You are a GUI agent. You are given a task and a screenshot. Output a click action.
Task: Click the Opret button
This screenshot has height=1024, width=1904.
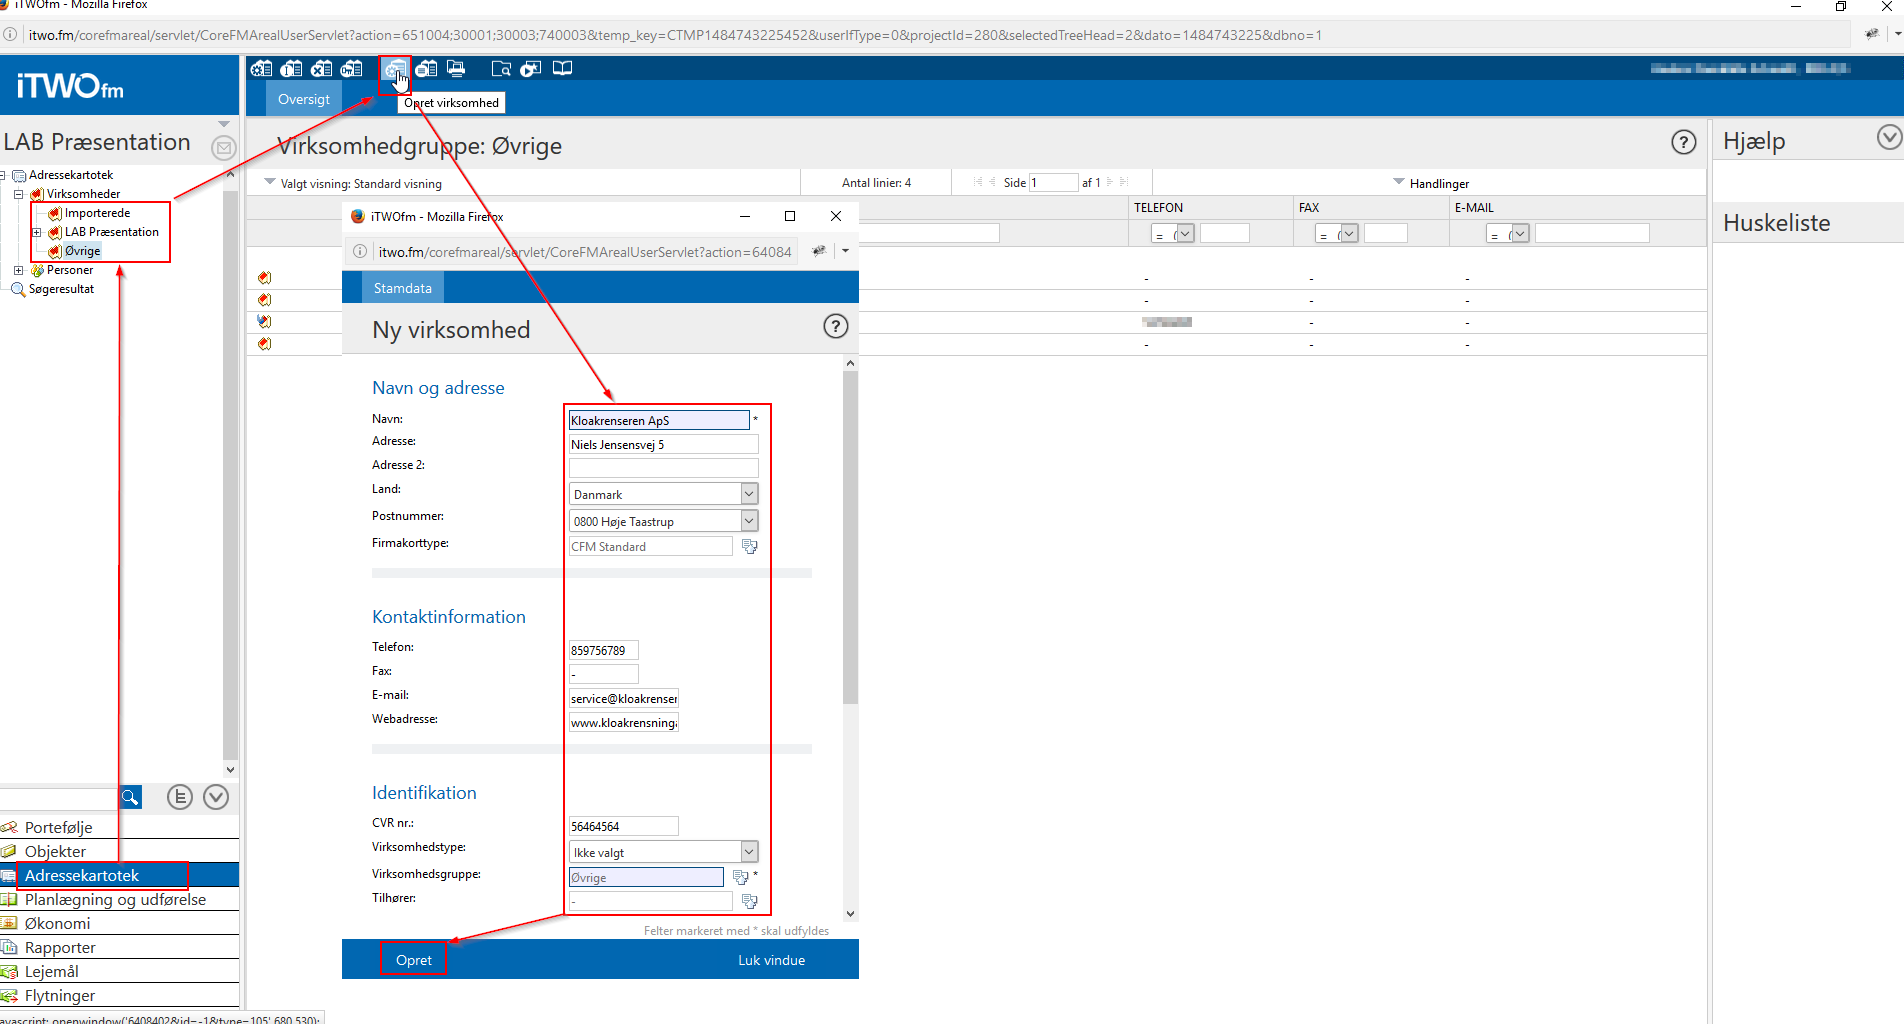(x=413, y=960)
